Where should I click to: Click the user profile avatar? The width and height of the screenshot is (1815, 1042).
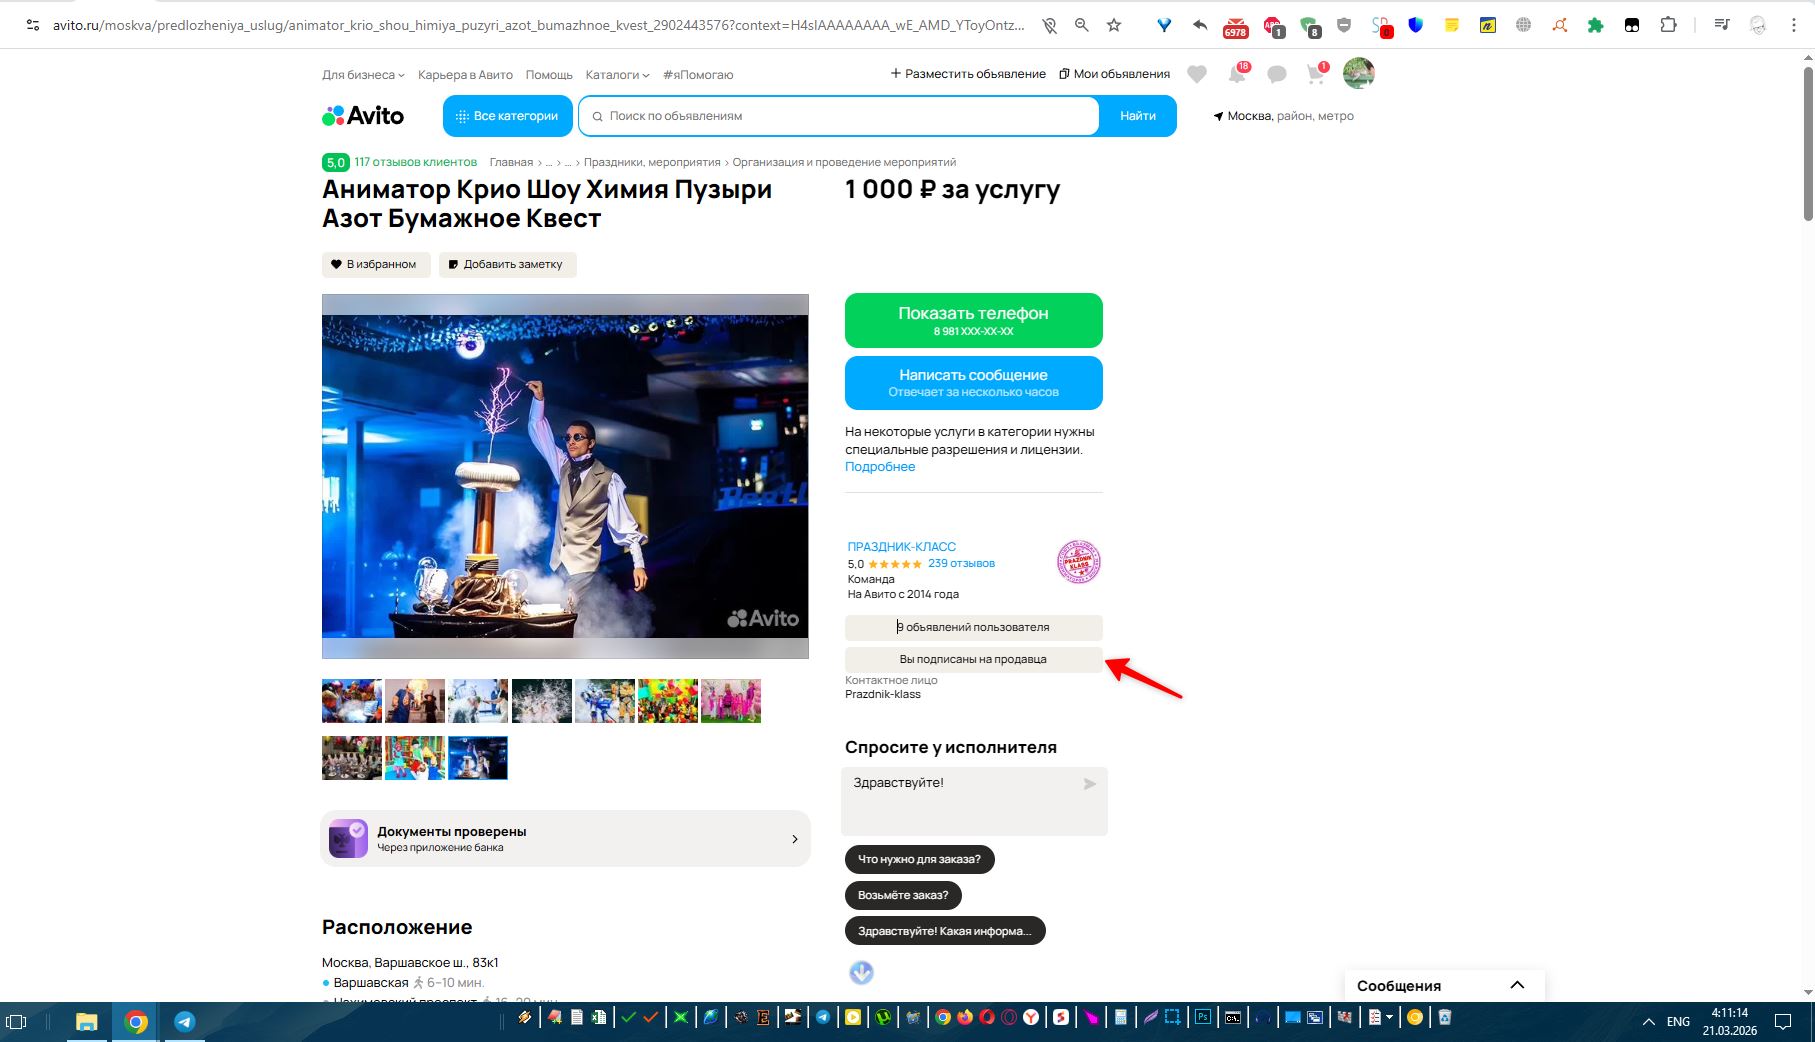pos(1358,73)
